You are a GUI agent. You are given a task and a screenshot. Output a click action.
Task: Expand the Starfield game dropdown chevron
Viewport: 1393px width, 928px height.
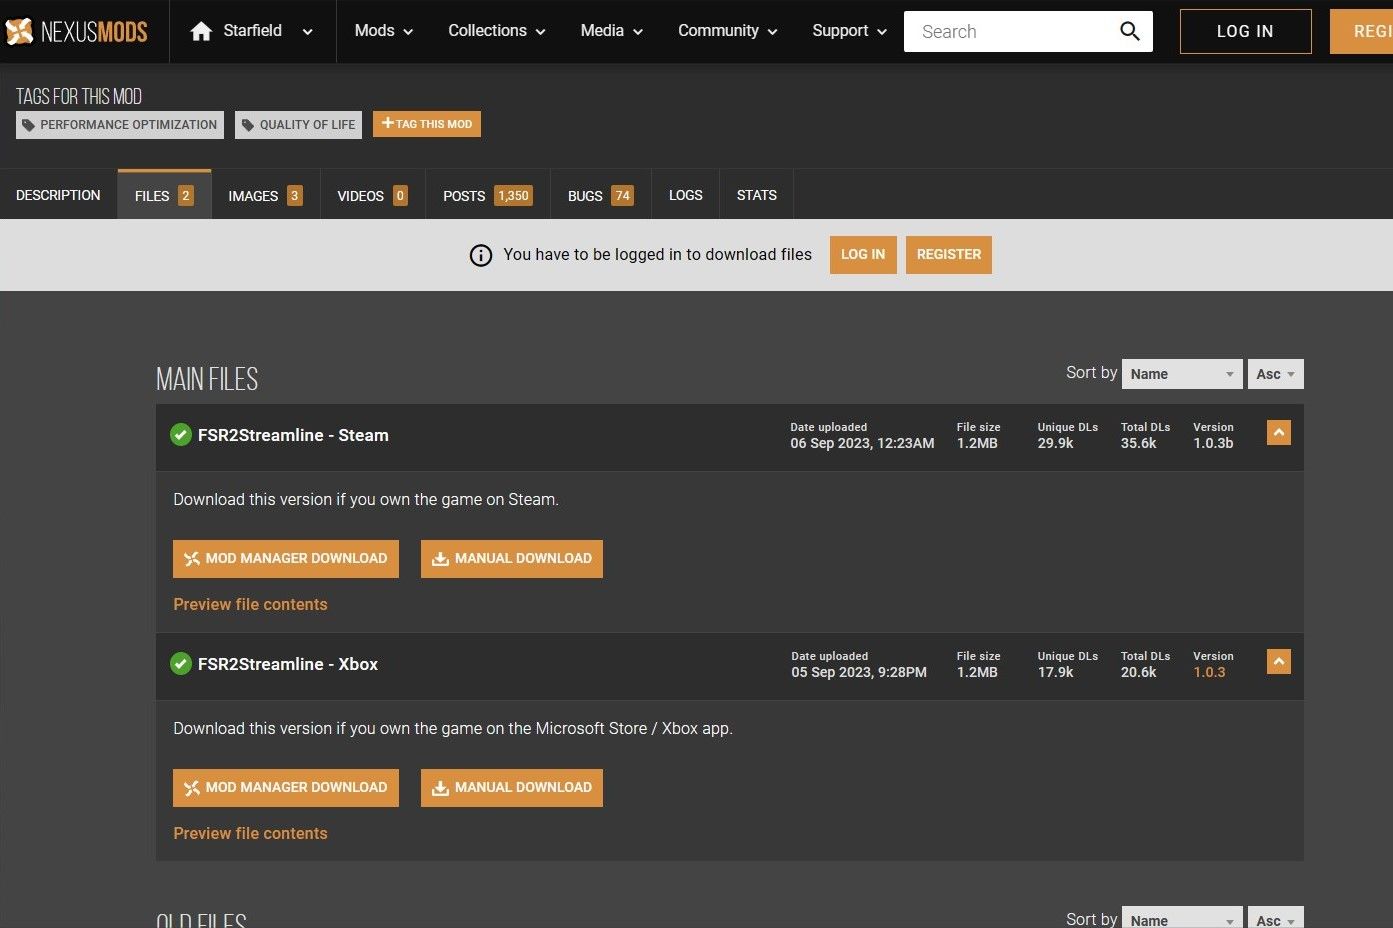pos(307,32)
